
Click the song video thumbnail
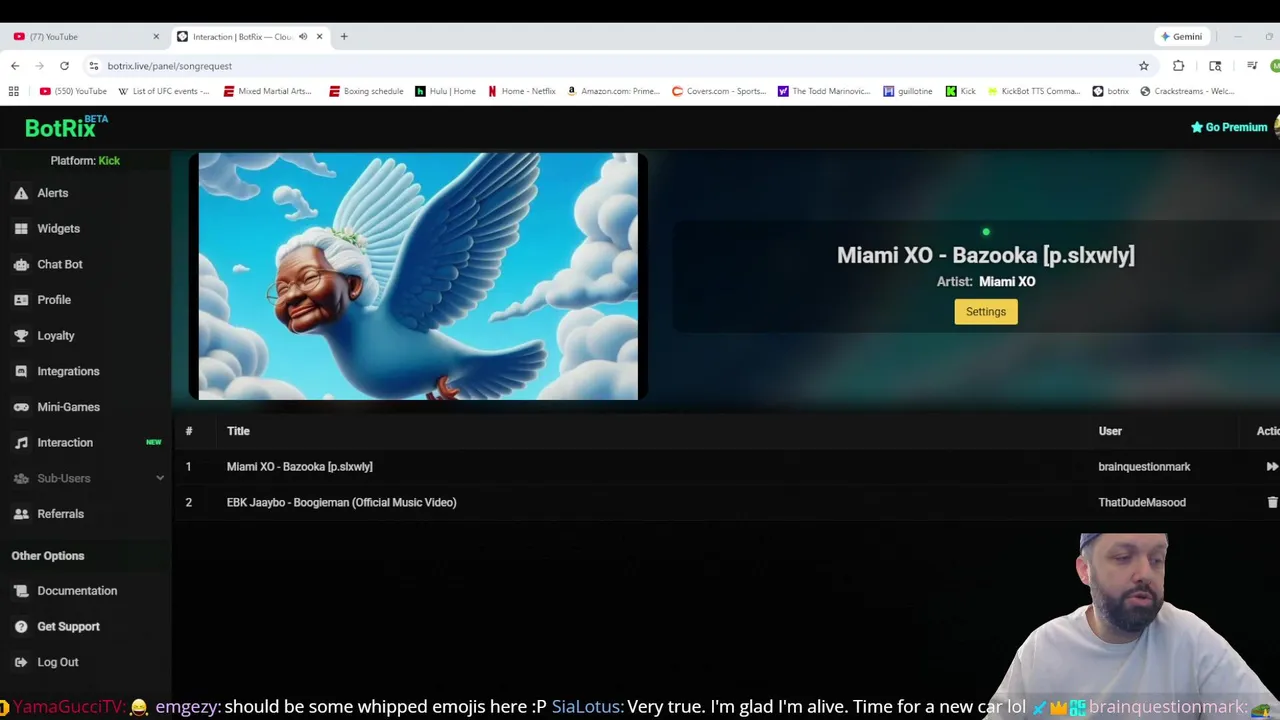coord(418,276)
